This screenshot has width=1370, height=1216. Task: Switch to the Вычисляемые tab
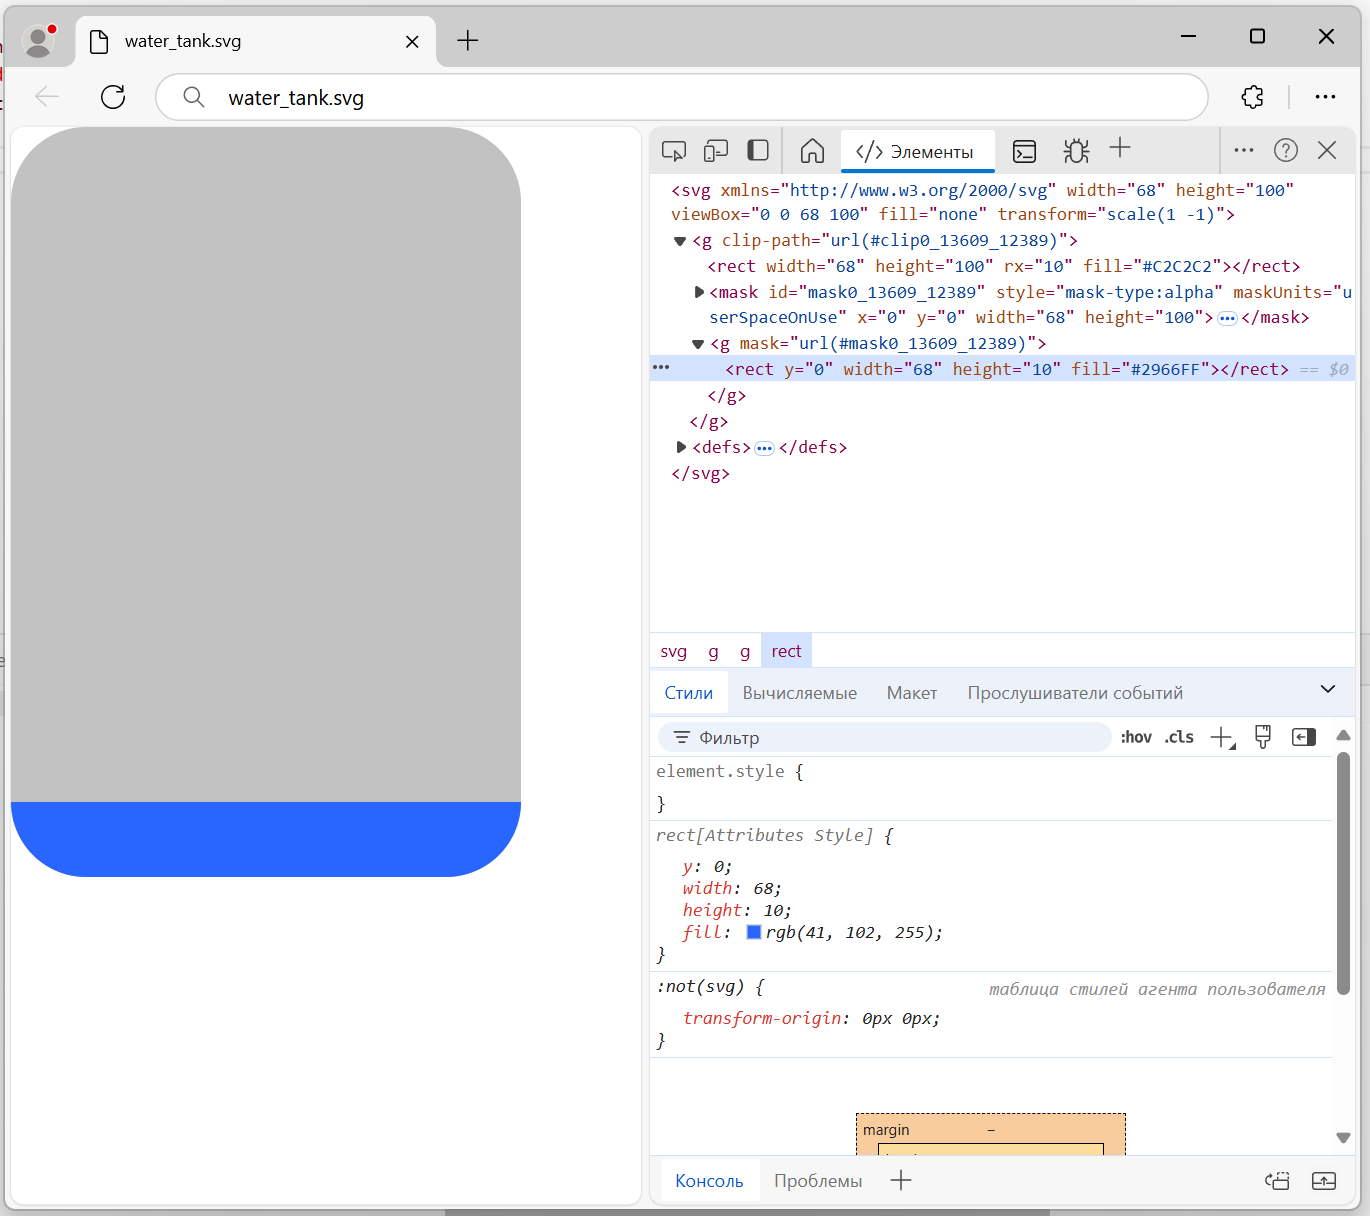pos(799,693)
